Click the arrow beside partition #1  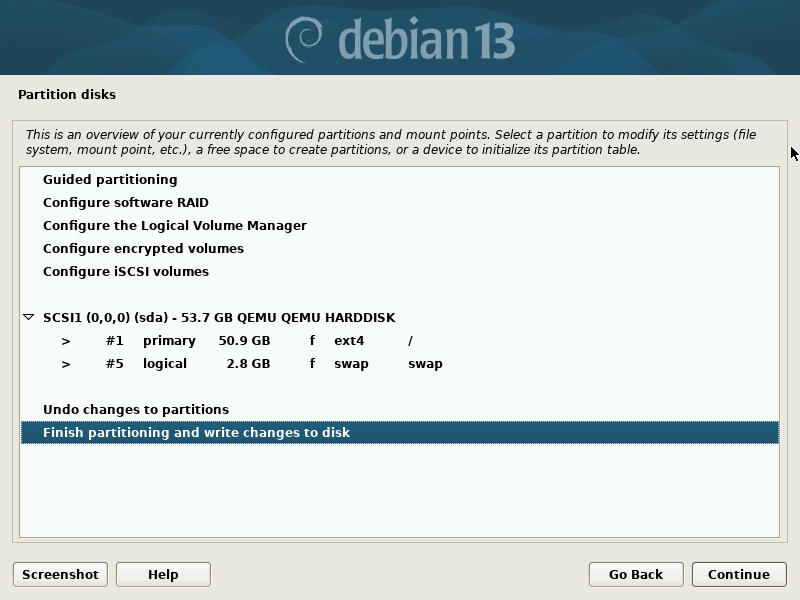click(x=66, y=341)
